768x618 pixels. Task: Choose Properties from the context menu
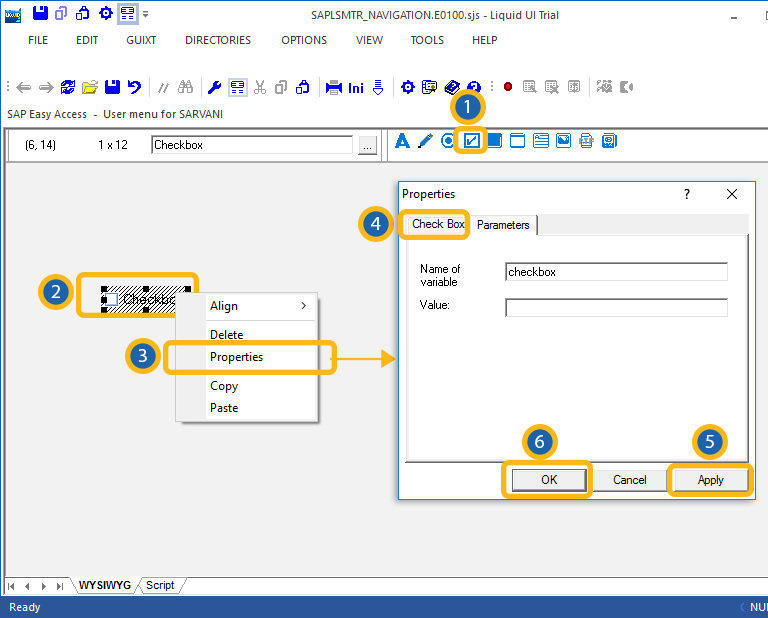coord(237,357)
